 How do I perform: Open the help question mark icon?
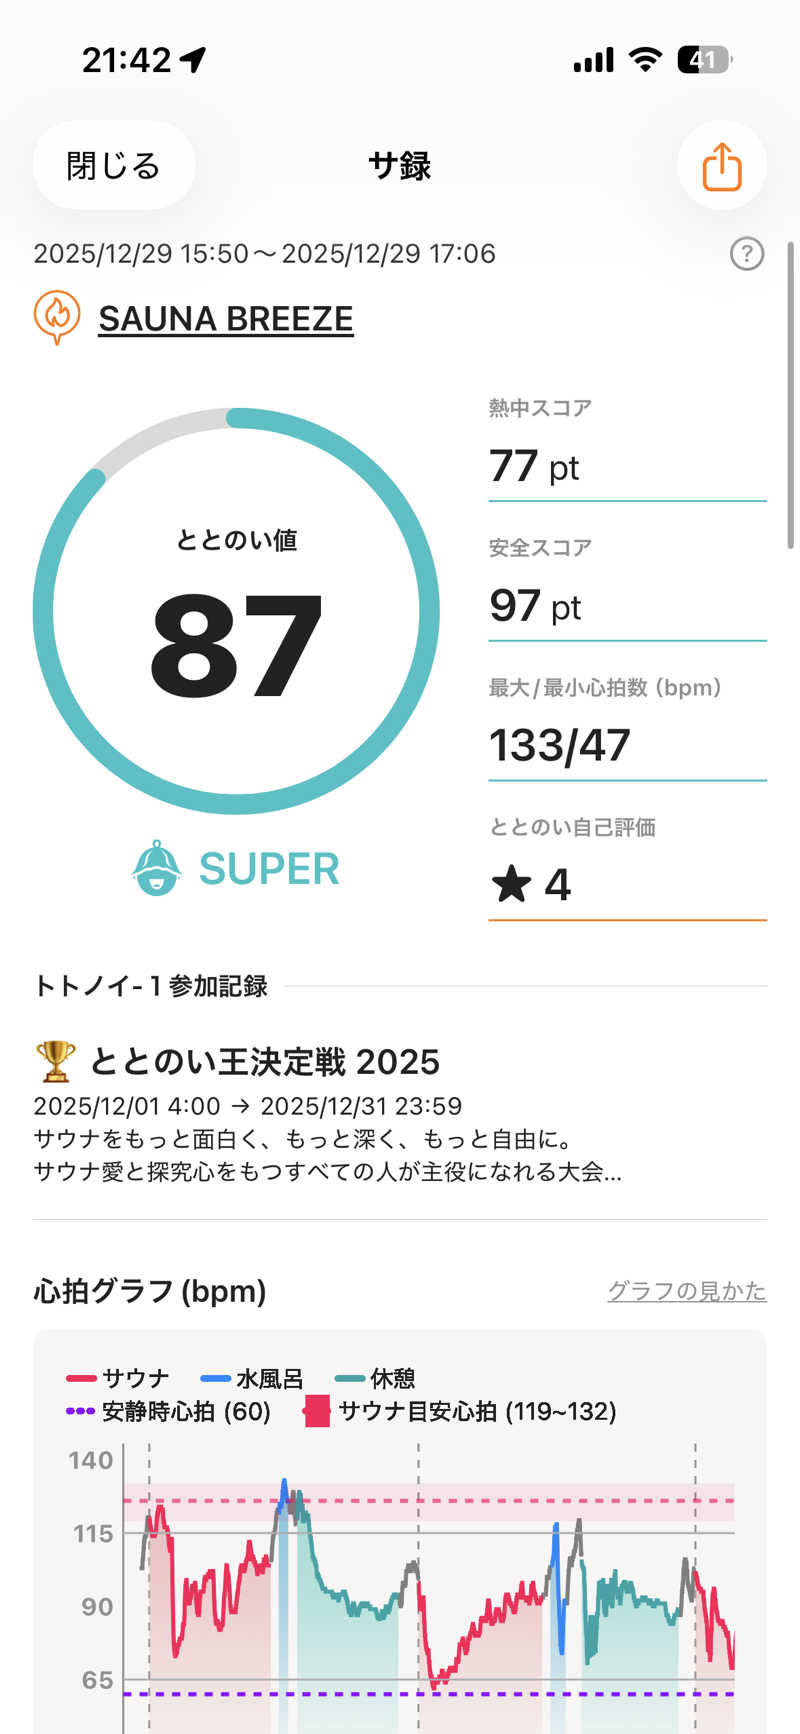pyautogui.click(x=747, y=254)
